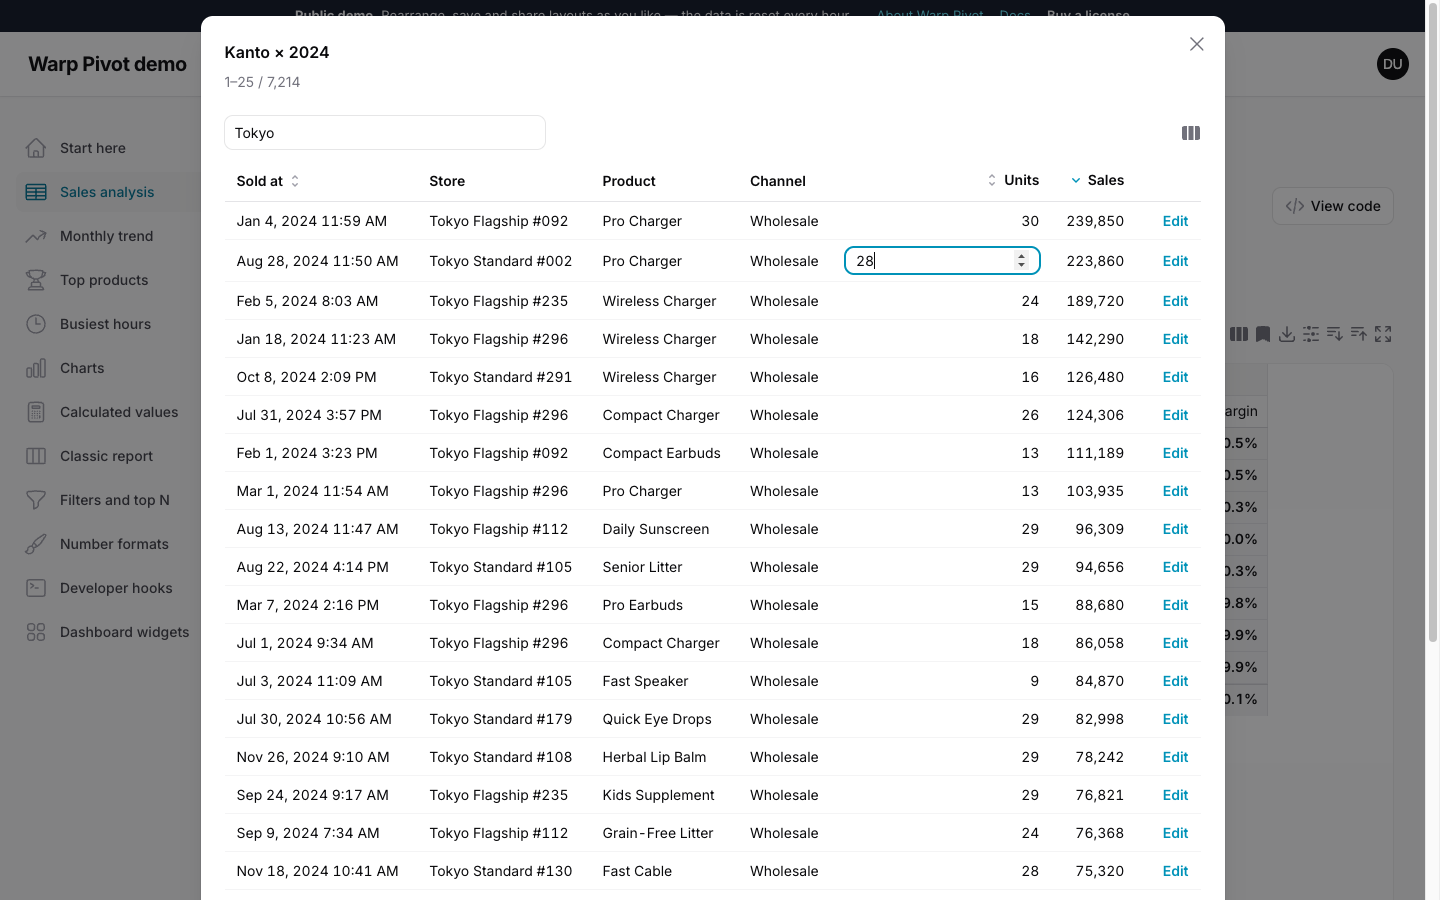The height and width of the screenshot is (900, 1440).
Task: Edit the Fast Cable row
Action: (x=1175, y=871)
